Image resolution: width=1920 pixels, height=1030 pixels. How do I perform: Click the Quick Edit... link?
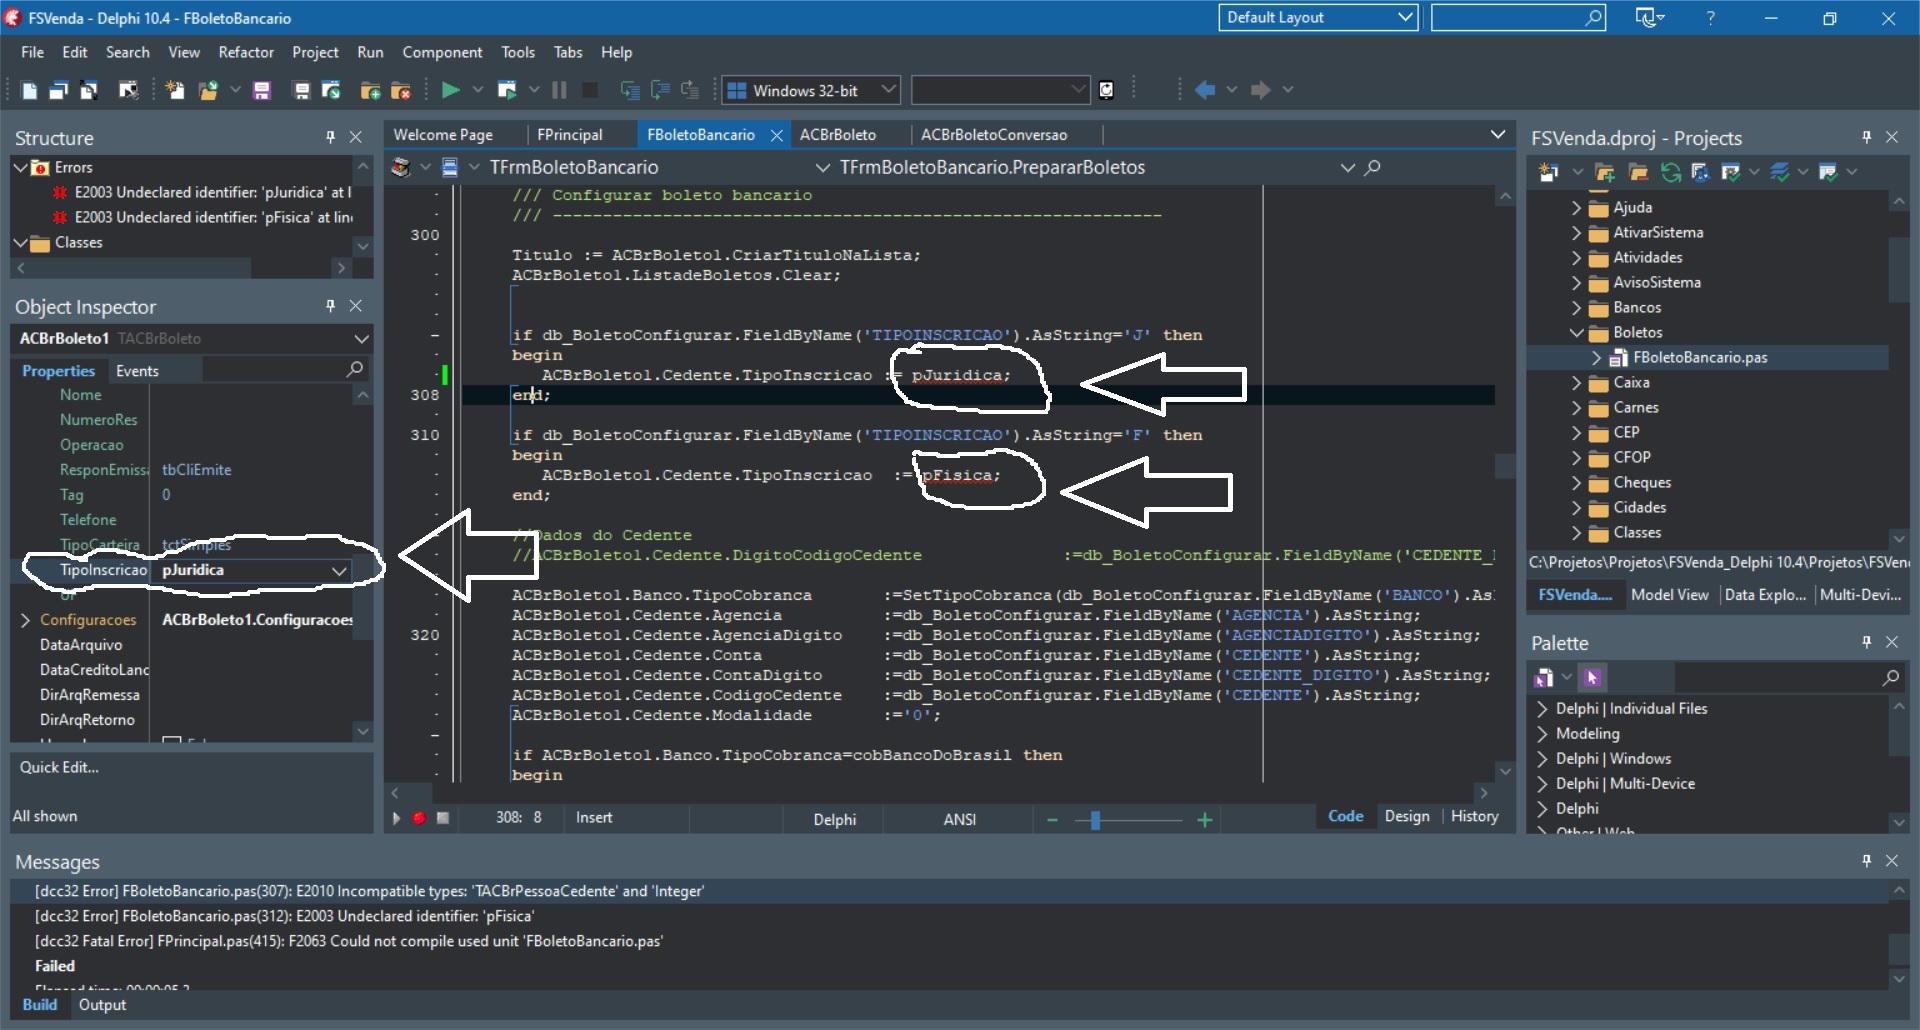click(x=59, y=767)
